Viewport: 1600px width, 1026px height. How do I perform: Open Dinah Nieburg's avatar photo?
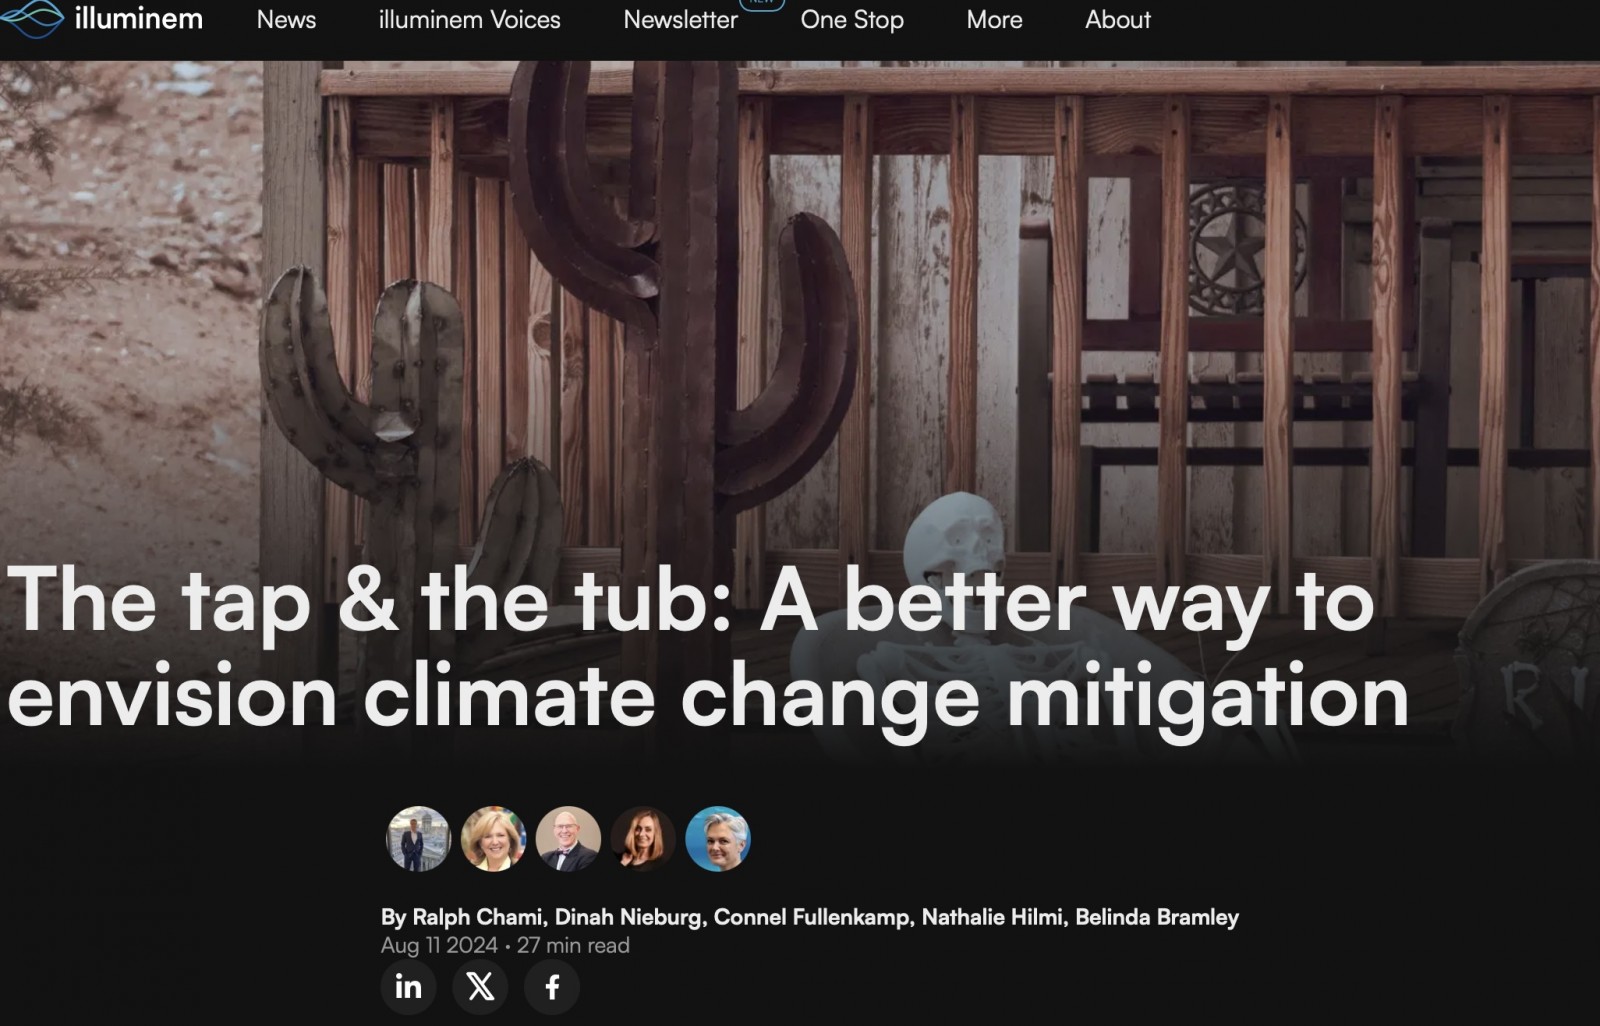pos(493,839)
